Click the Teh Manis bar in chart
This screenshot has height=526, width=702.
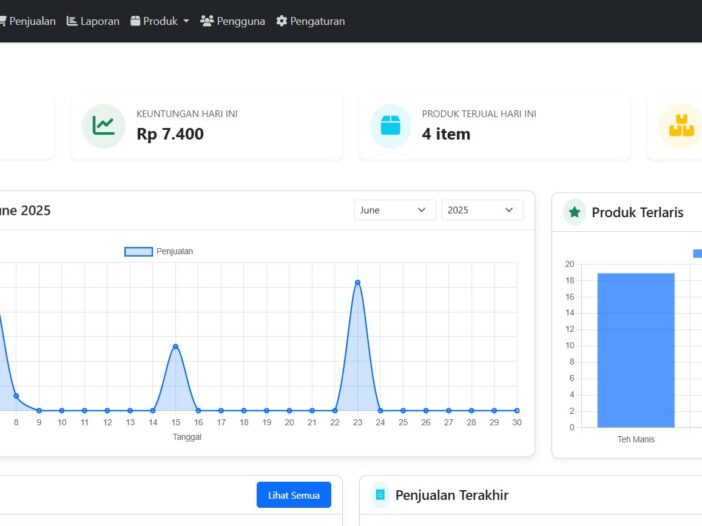pyautogui.click(x=636, y=350)
